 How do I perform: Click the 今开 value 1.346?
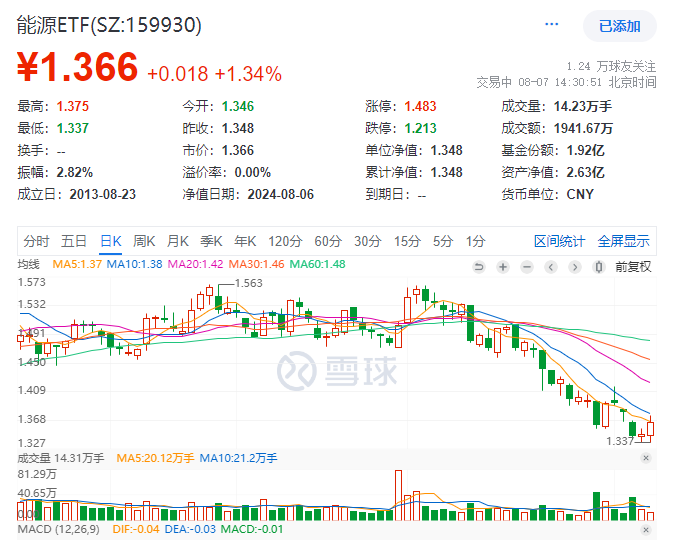238,106
